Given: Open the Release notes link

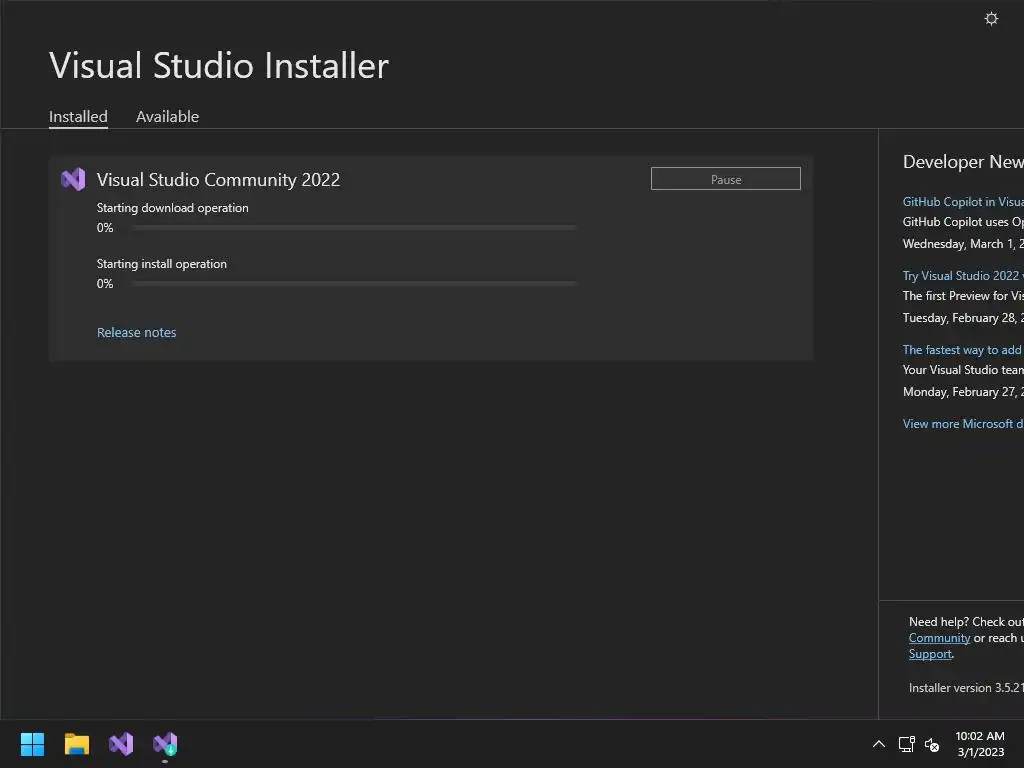Looking at the screenshot, I should click(136, 332).
